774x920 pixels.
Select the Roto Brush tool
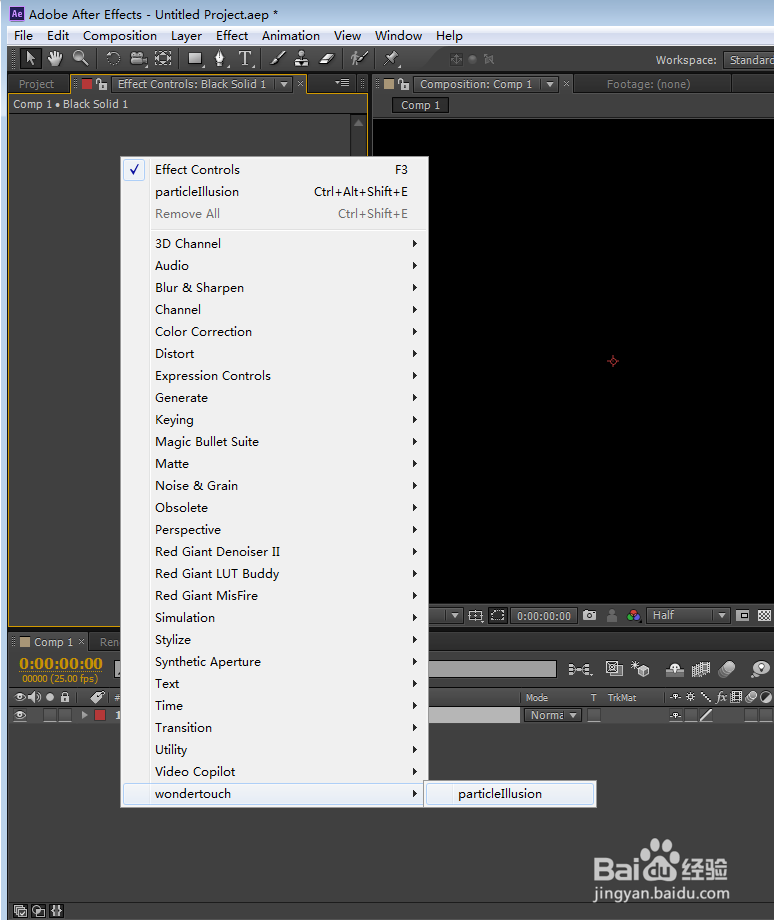pos(359,58)
